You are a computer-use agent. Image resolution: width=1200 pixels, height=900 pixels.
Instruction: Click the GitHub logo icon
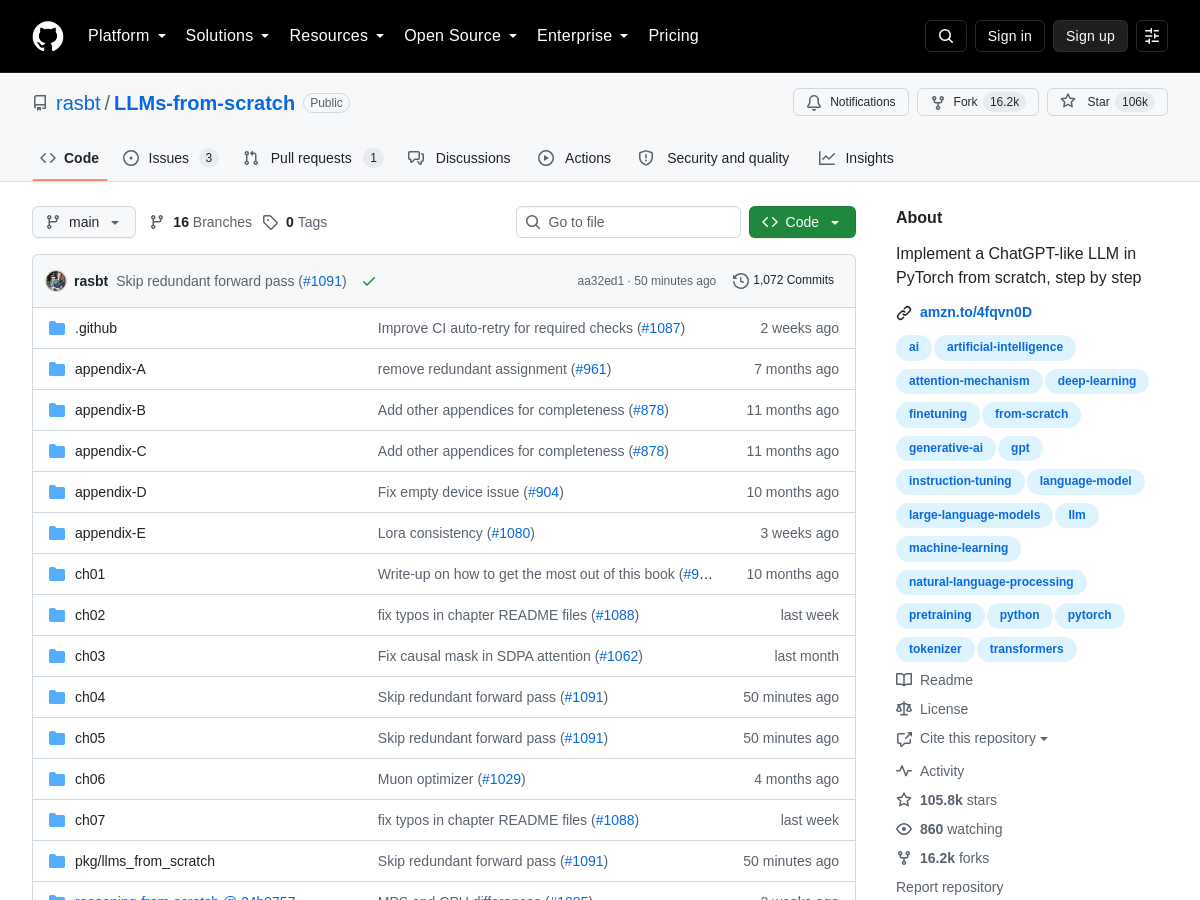click(x=48, y=36)
